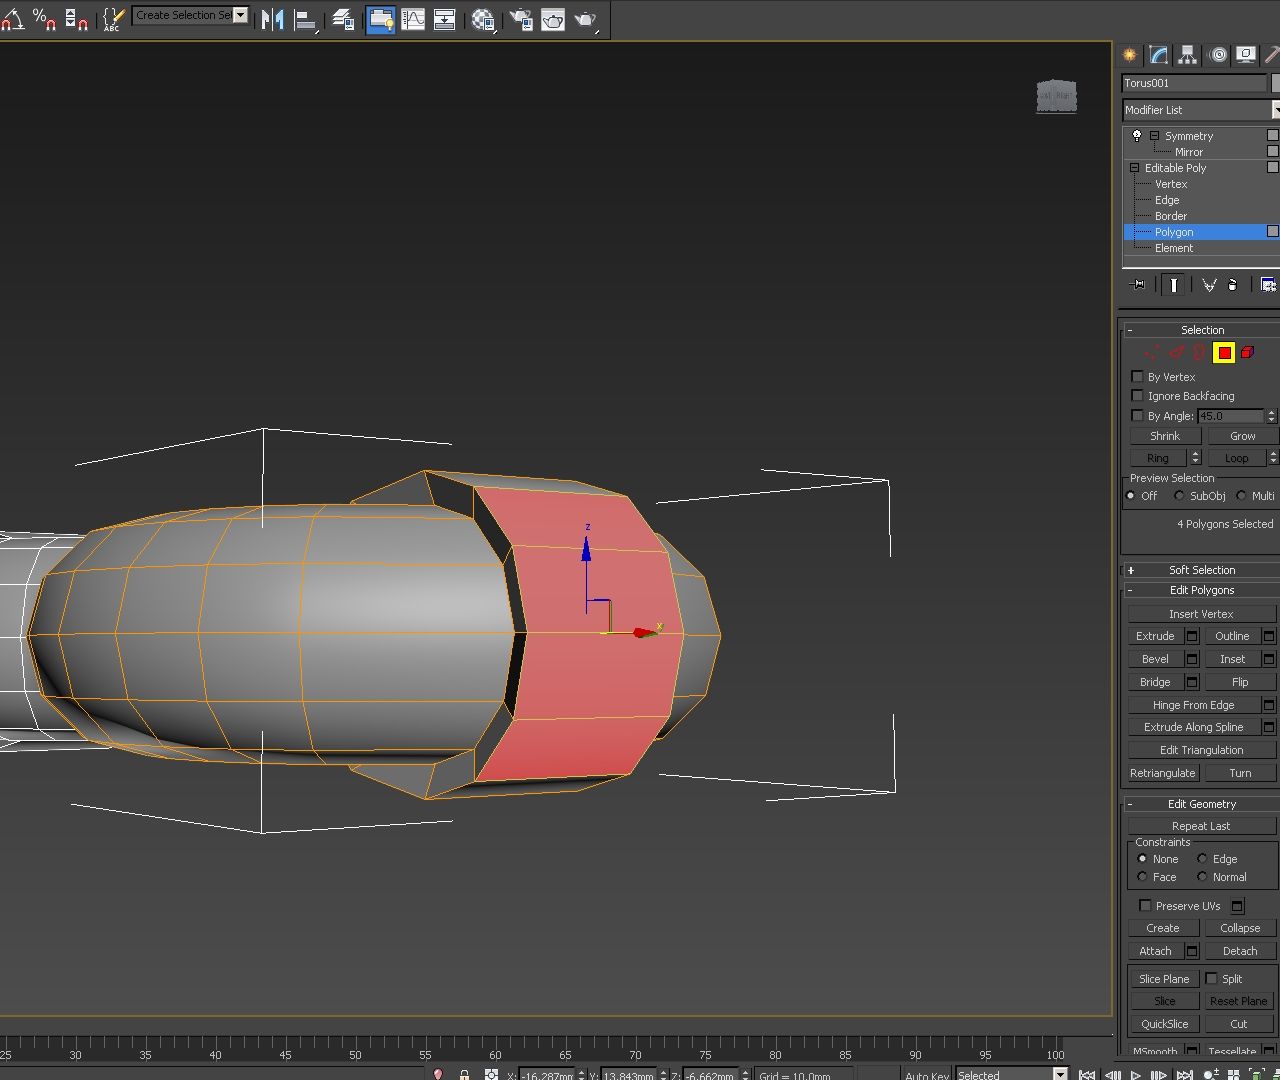Select the Face constraint radio button
1280x1080 pixels.
coord(1142,877)
